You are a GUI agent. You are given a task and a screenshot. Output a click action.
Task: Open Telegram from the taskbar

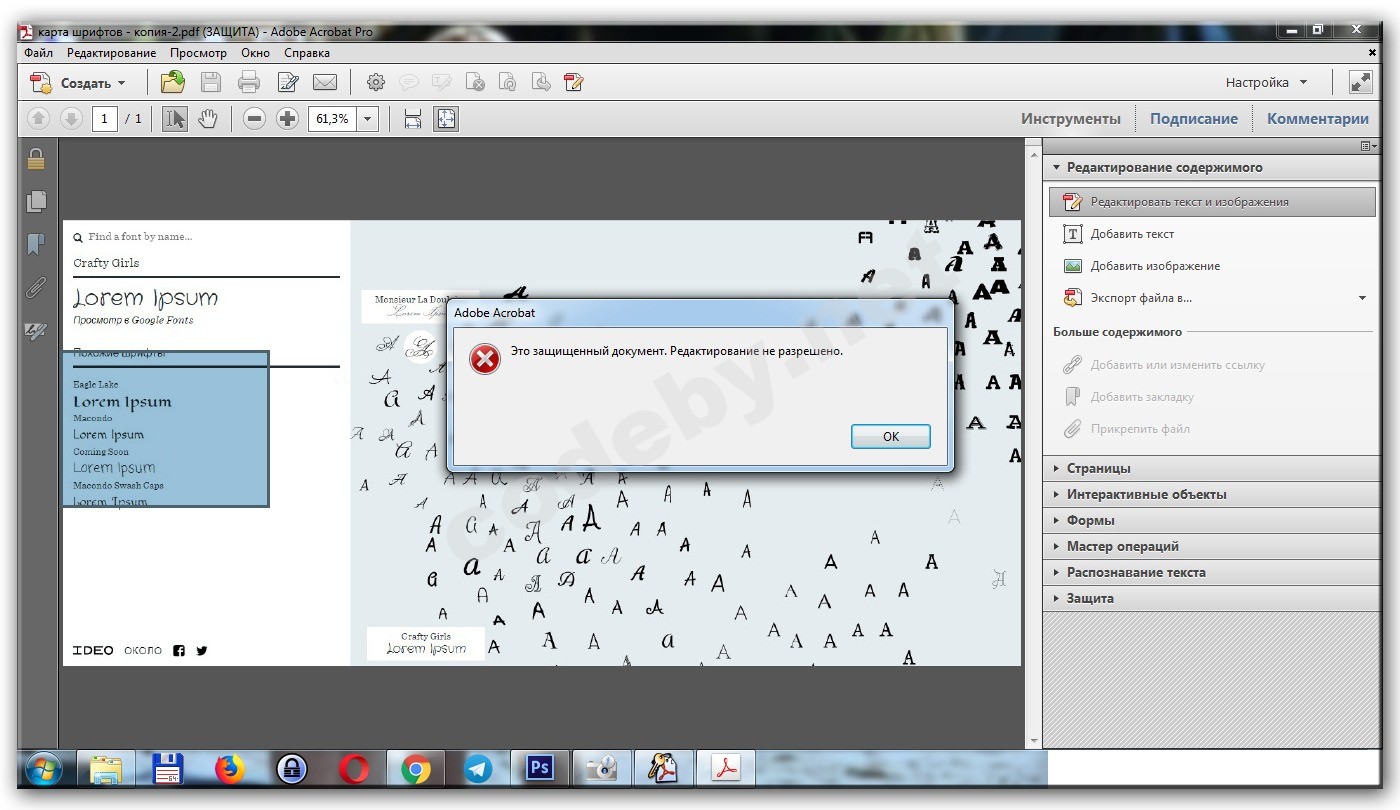(x=478, y=768)
